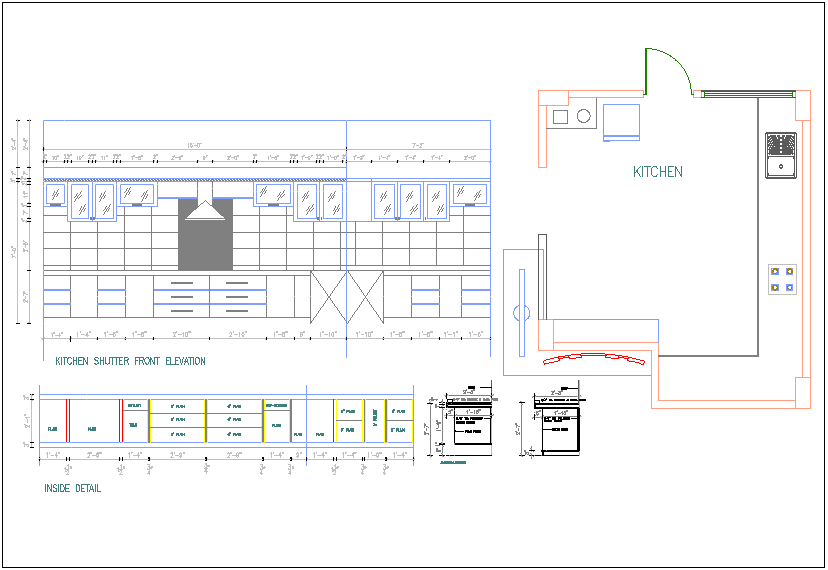828x570 pixels.
Task: Click the INSIDE DETAIL title text
Action: (x=72, y=489)
